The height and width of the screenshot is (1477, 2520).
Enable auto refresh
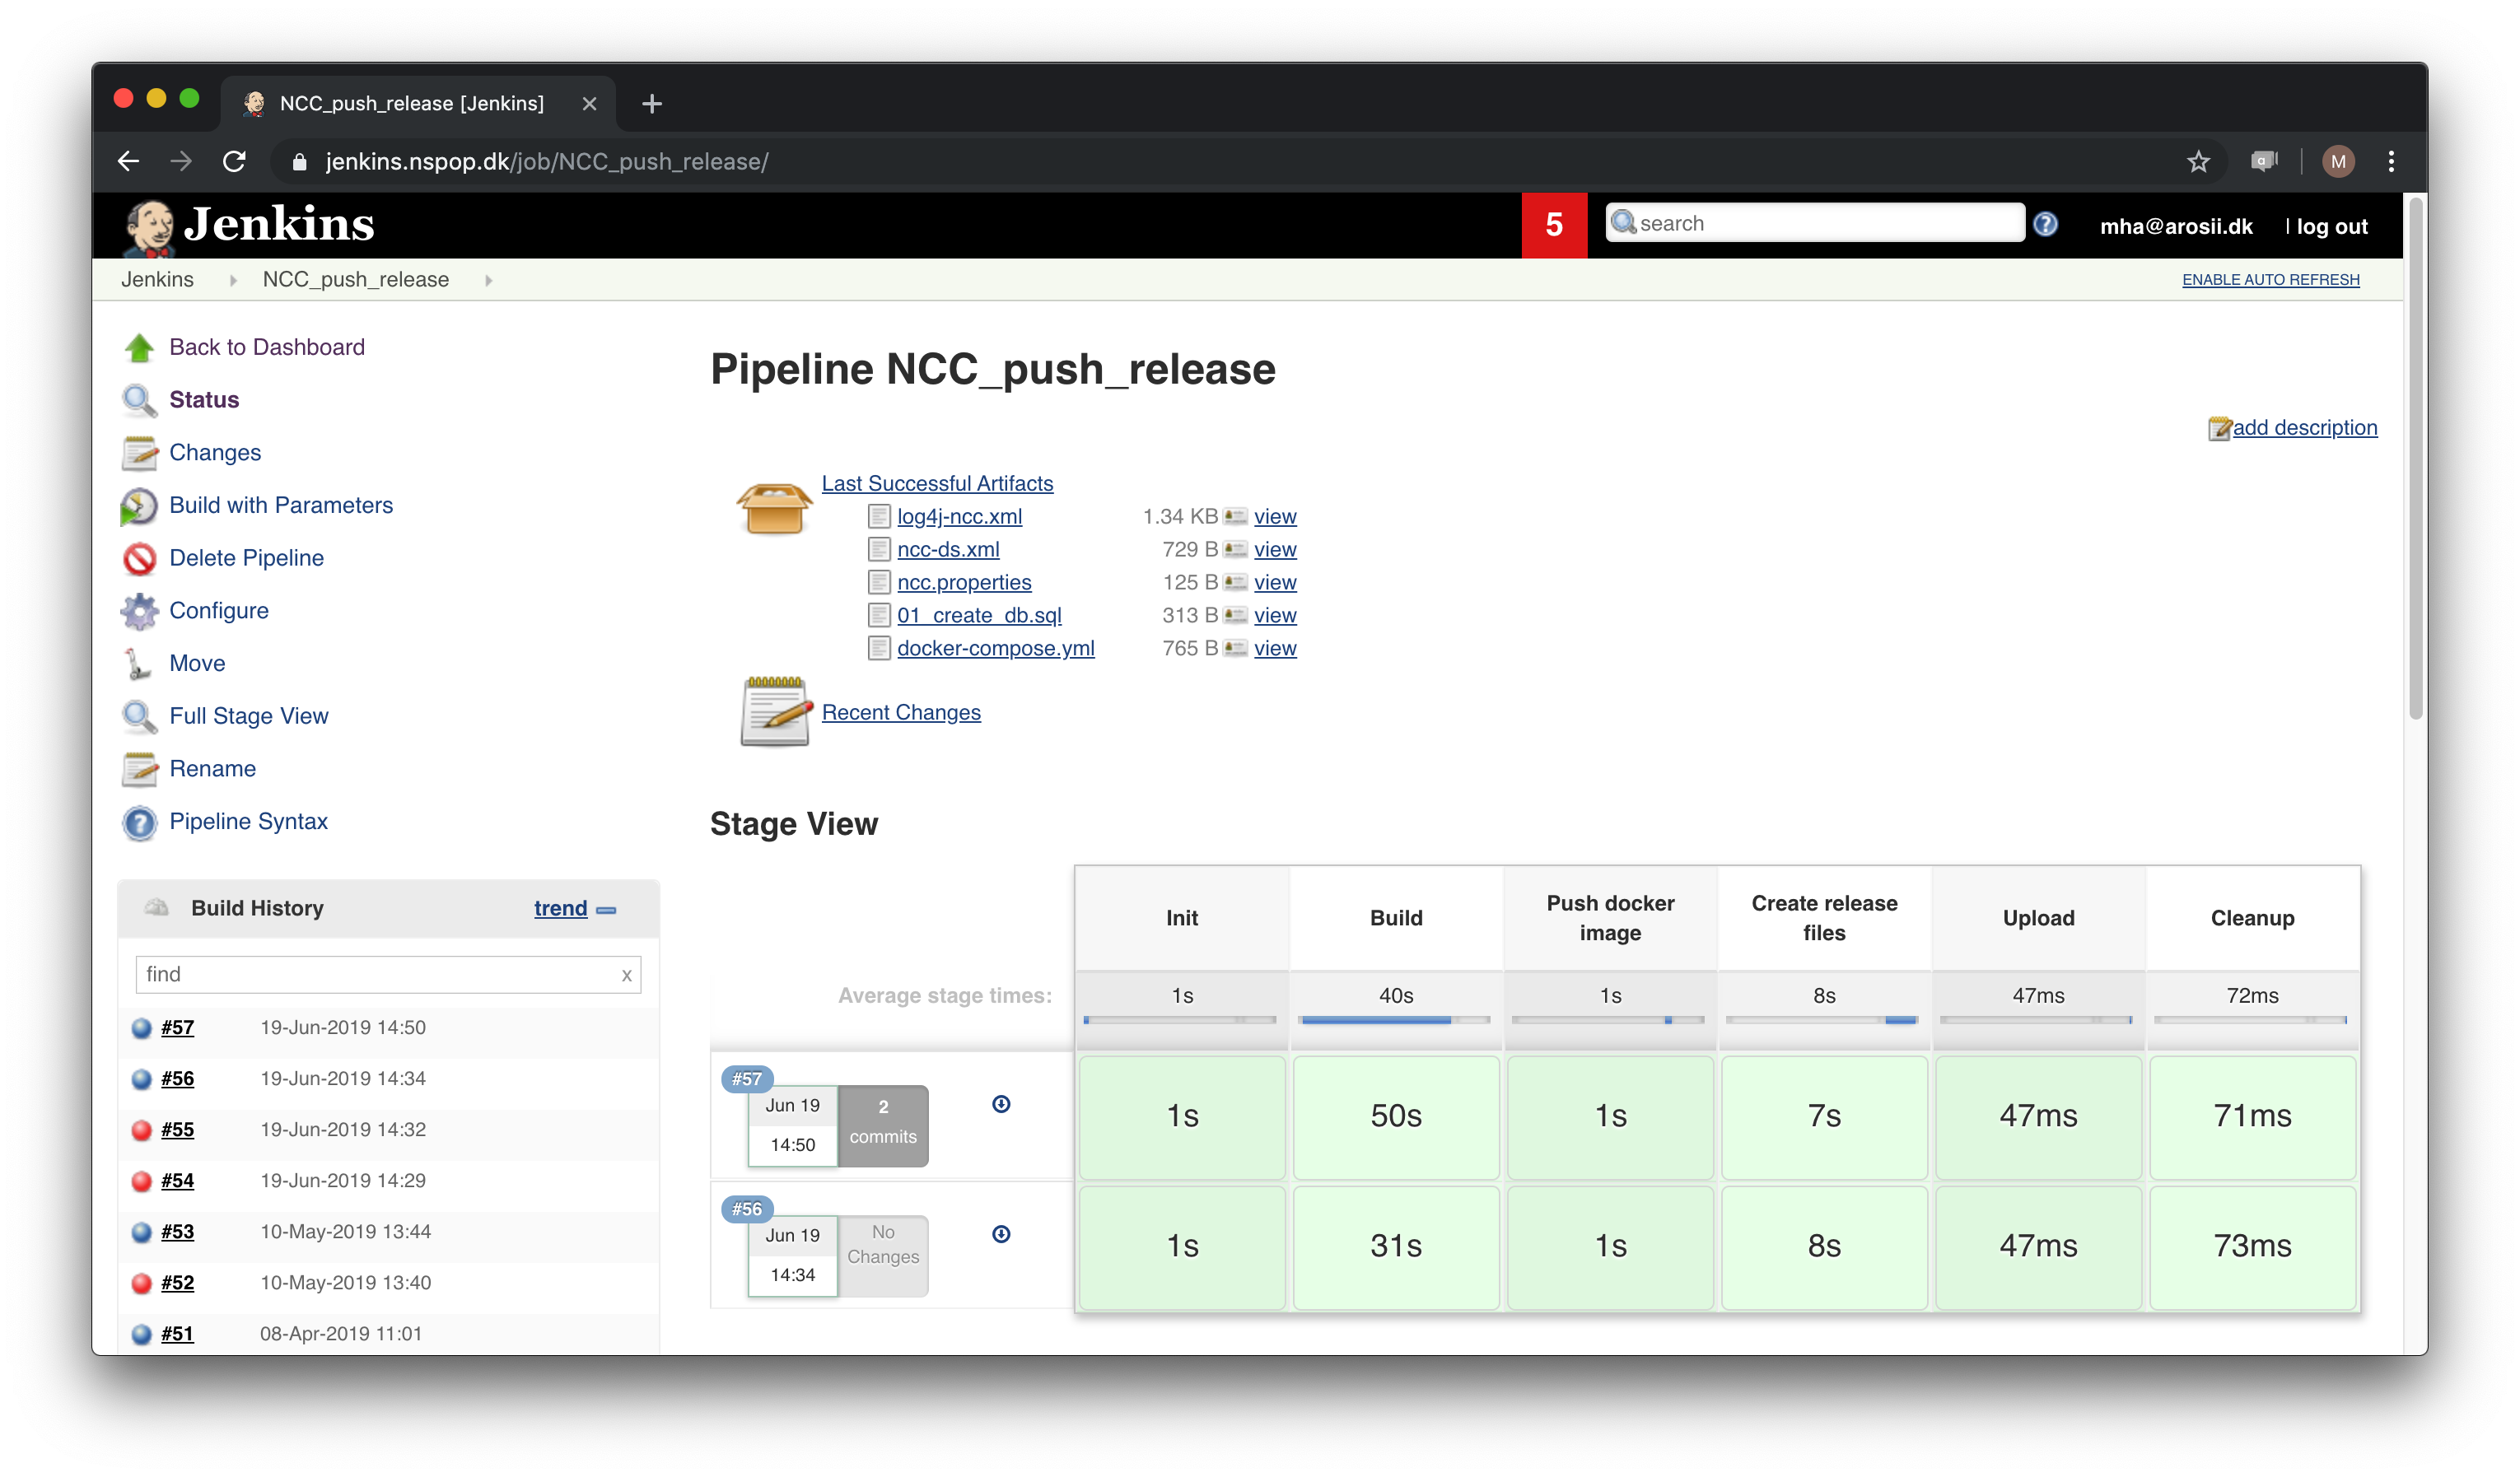click(x=2270, y=280)
